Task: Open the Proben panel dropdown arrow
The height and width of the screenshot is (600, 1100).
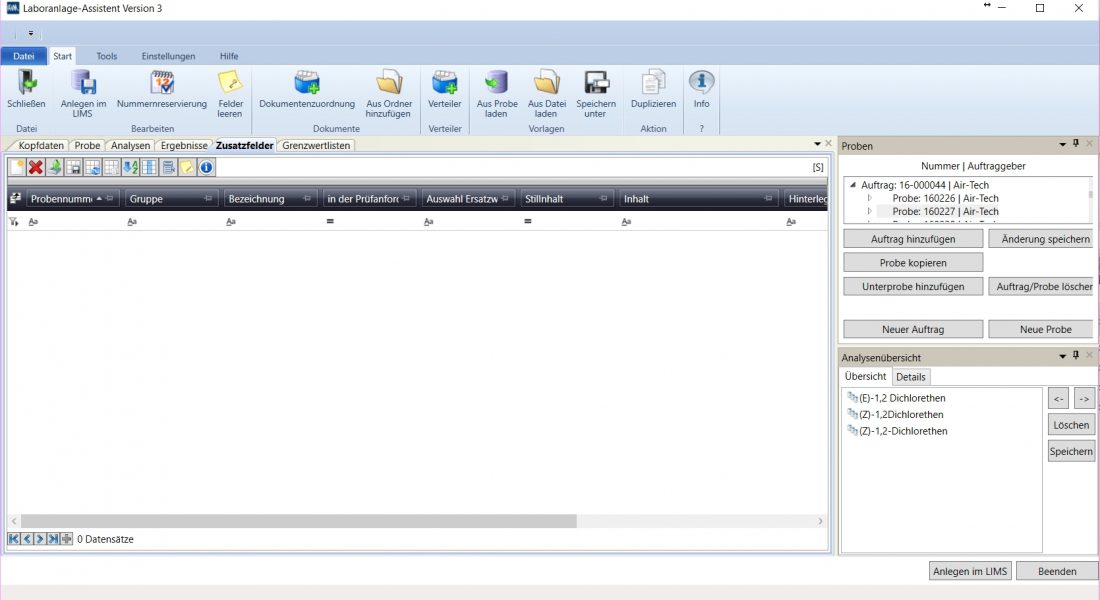Action: click(x=1062, y=145)
